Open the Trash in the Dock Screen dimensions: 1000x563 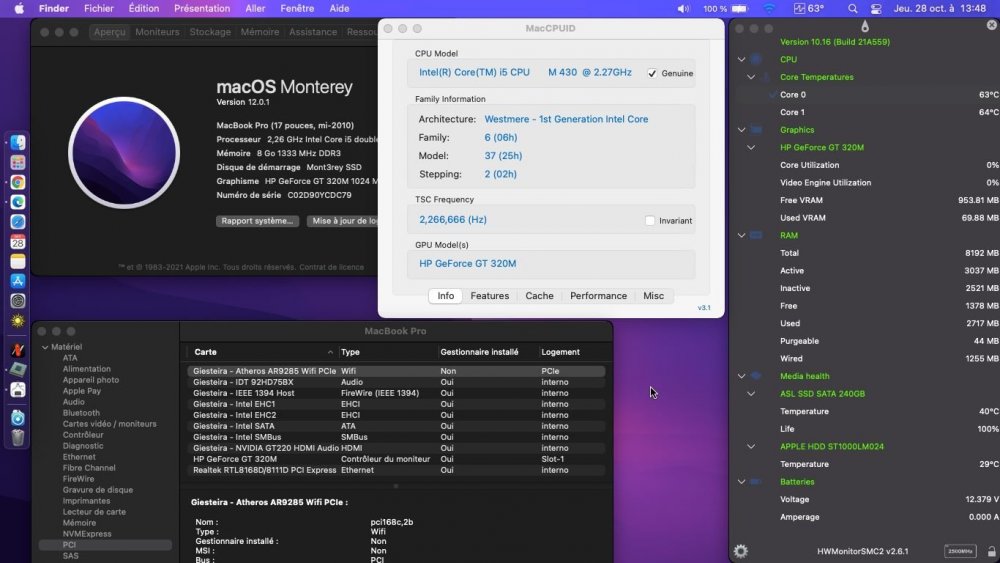tap(18, 437)
